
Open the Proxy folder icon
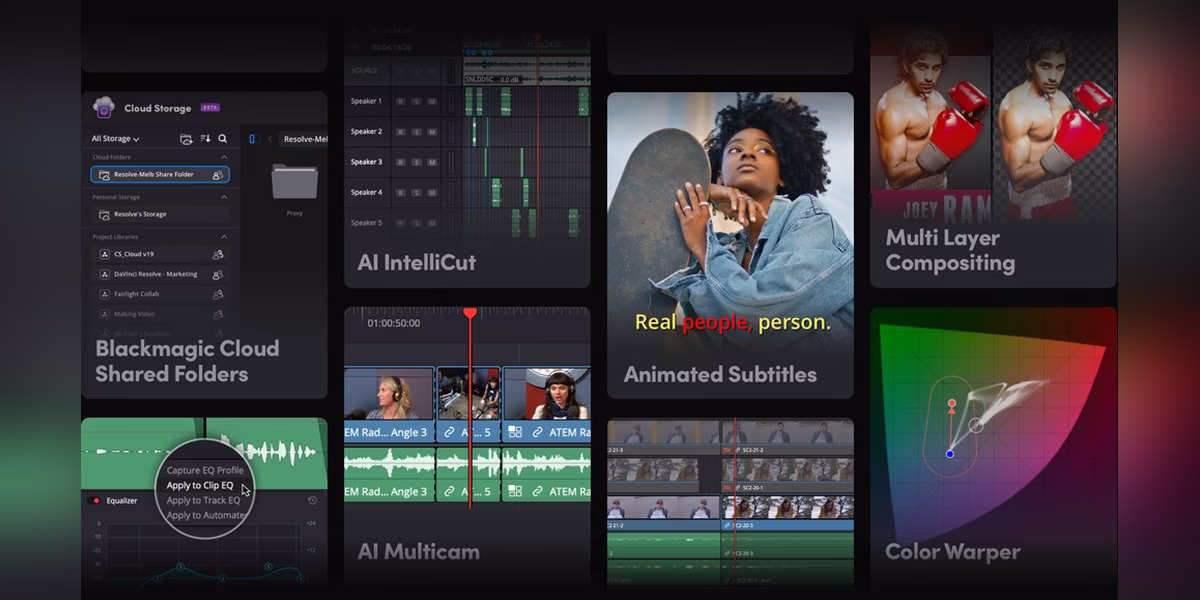294,182
